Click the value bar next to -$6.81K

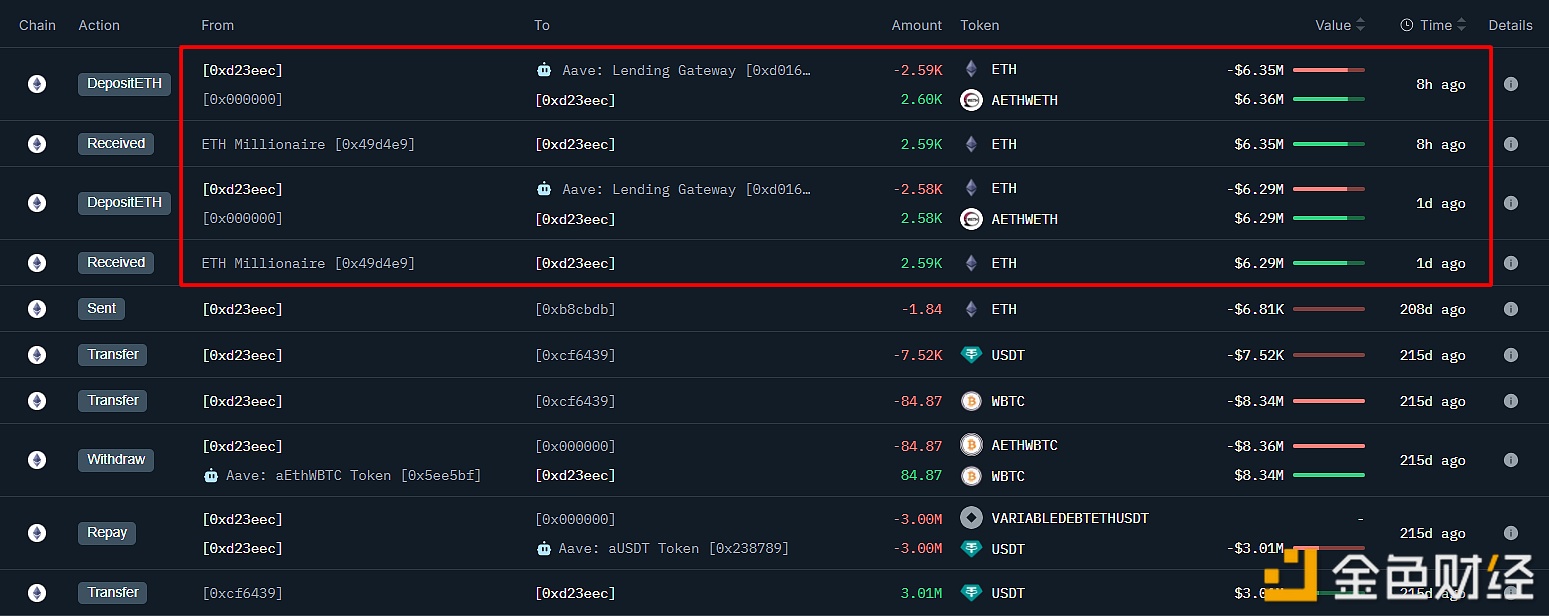tap(1328, 309)
